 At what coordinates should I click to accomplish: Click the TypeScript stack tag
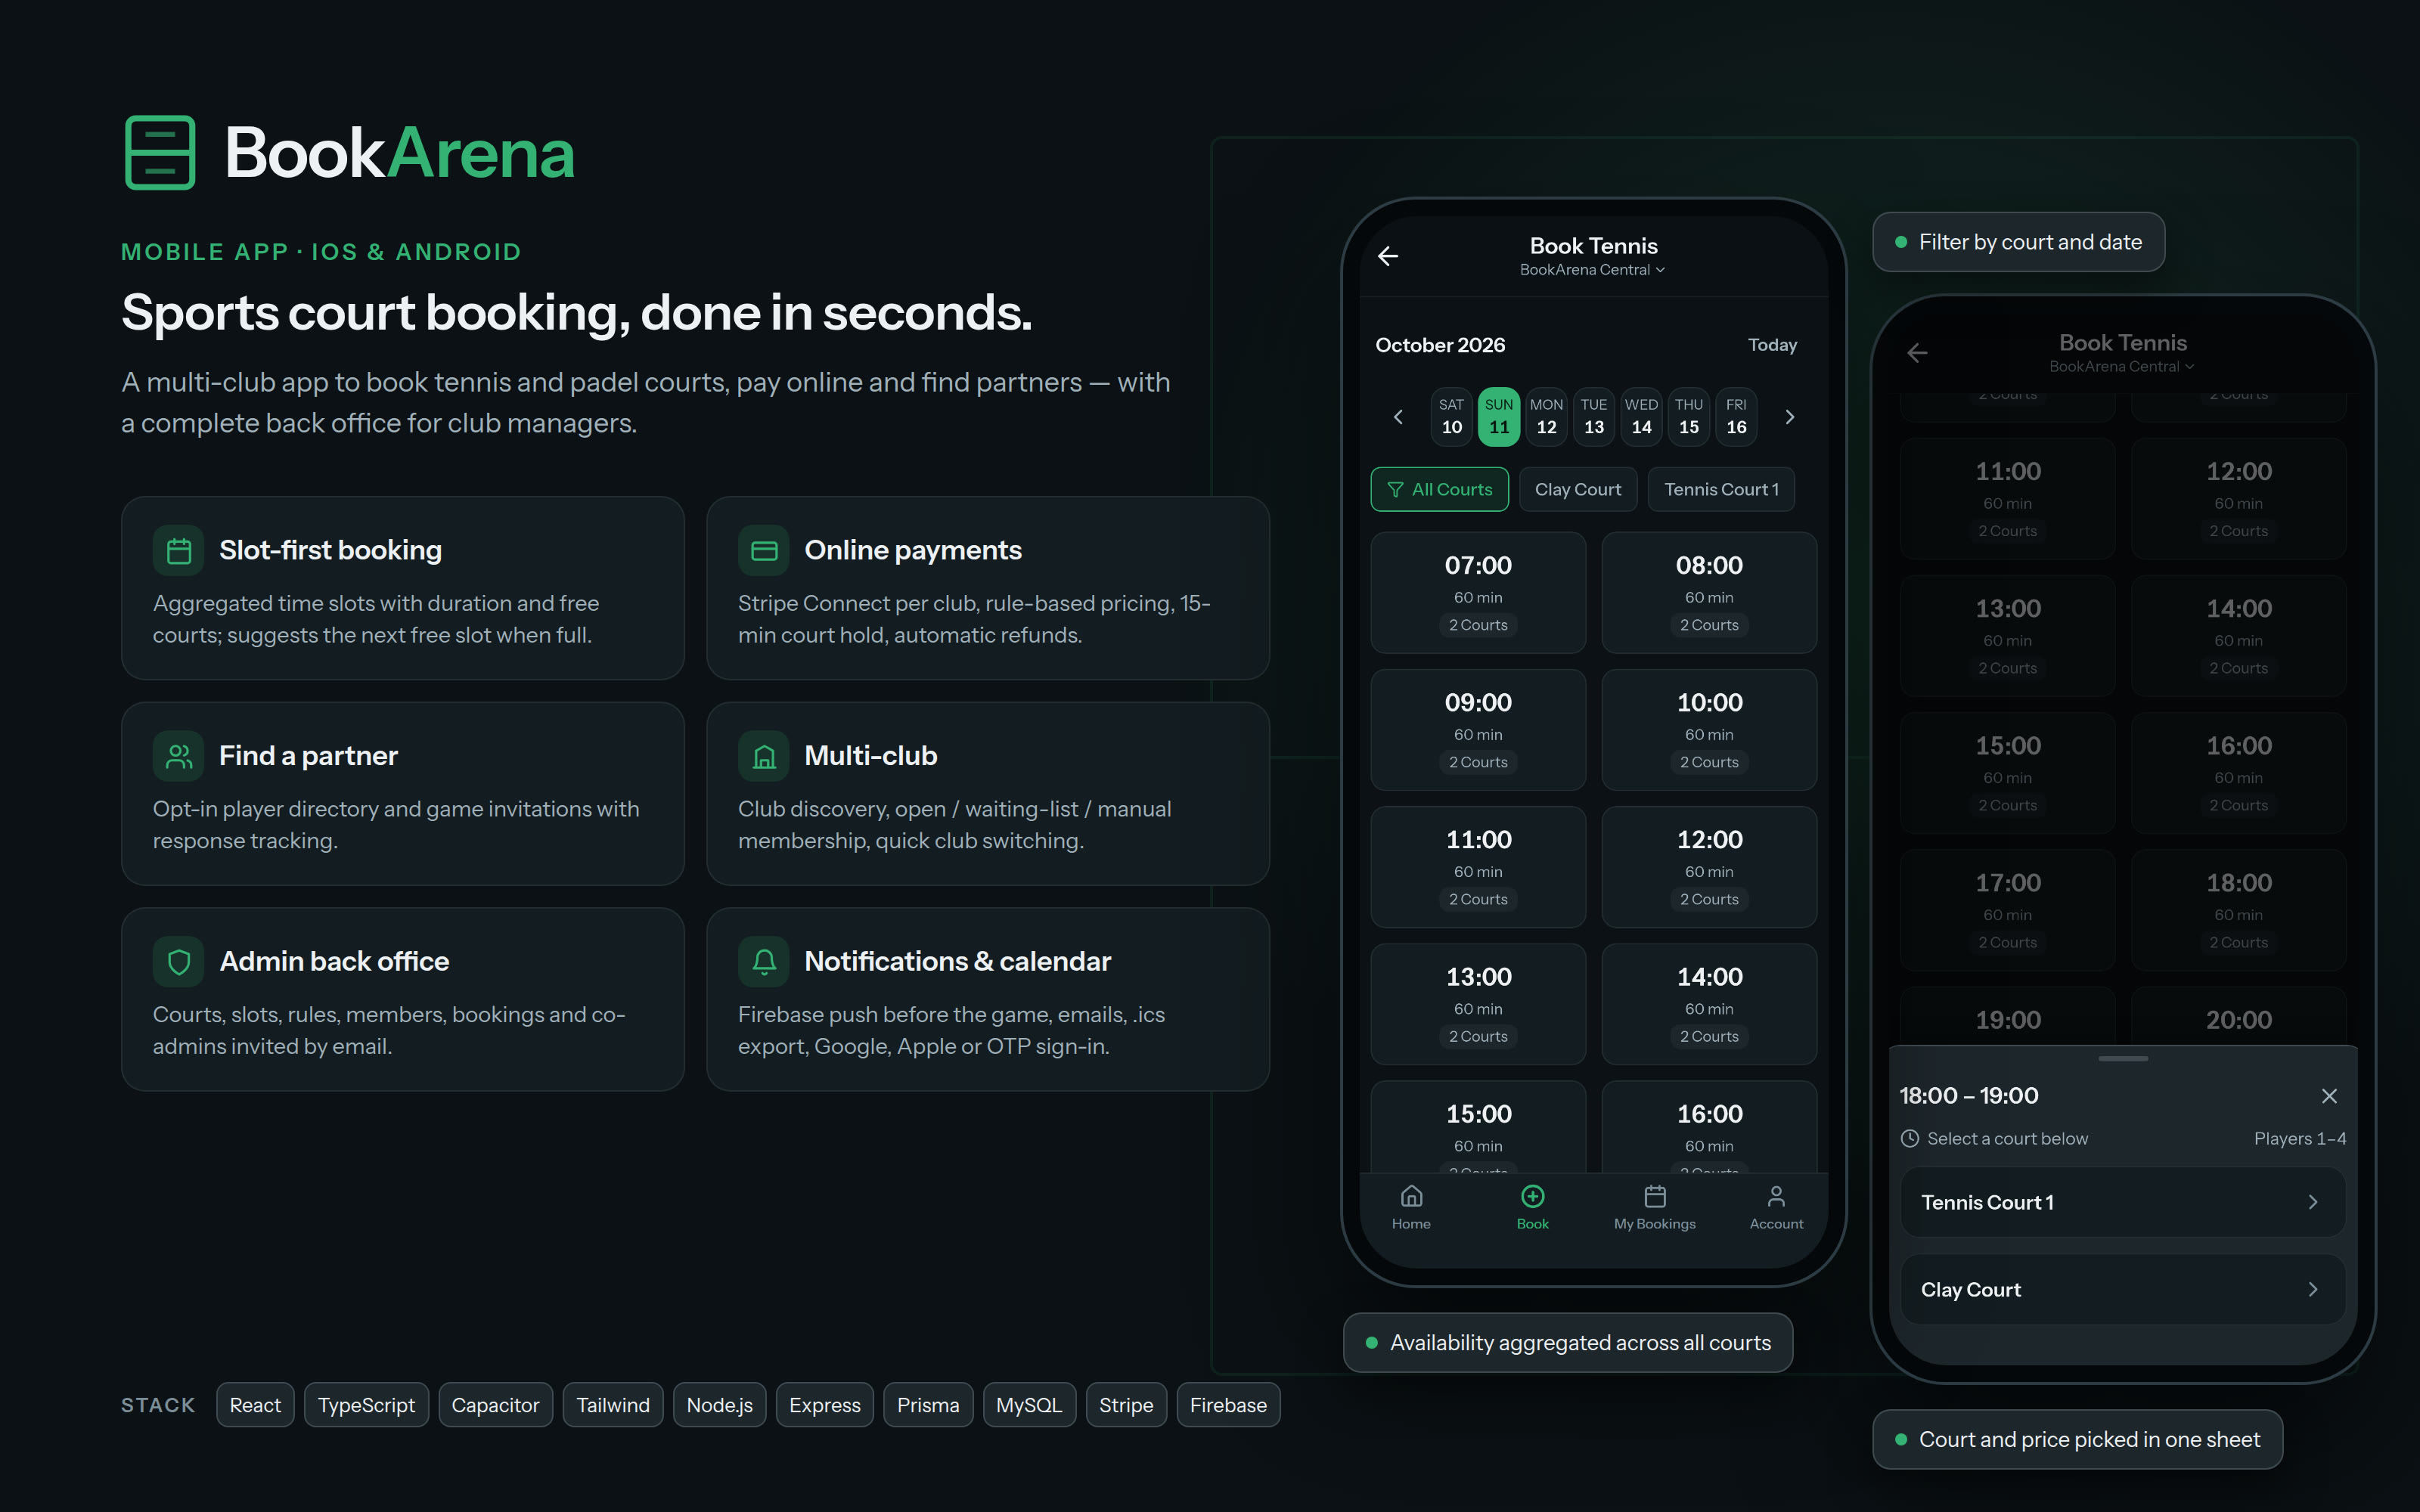[366, 1405]
